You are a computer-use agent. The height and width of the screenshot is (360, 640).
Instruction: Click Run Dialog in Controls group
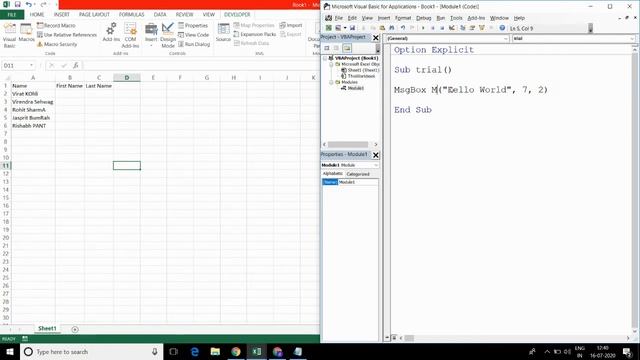pos(194,44)
